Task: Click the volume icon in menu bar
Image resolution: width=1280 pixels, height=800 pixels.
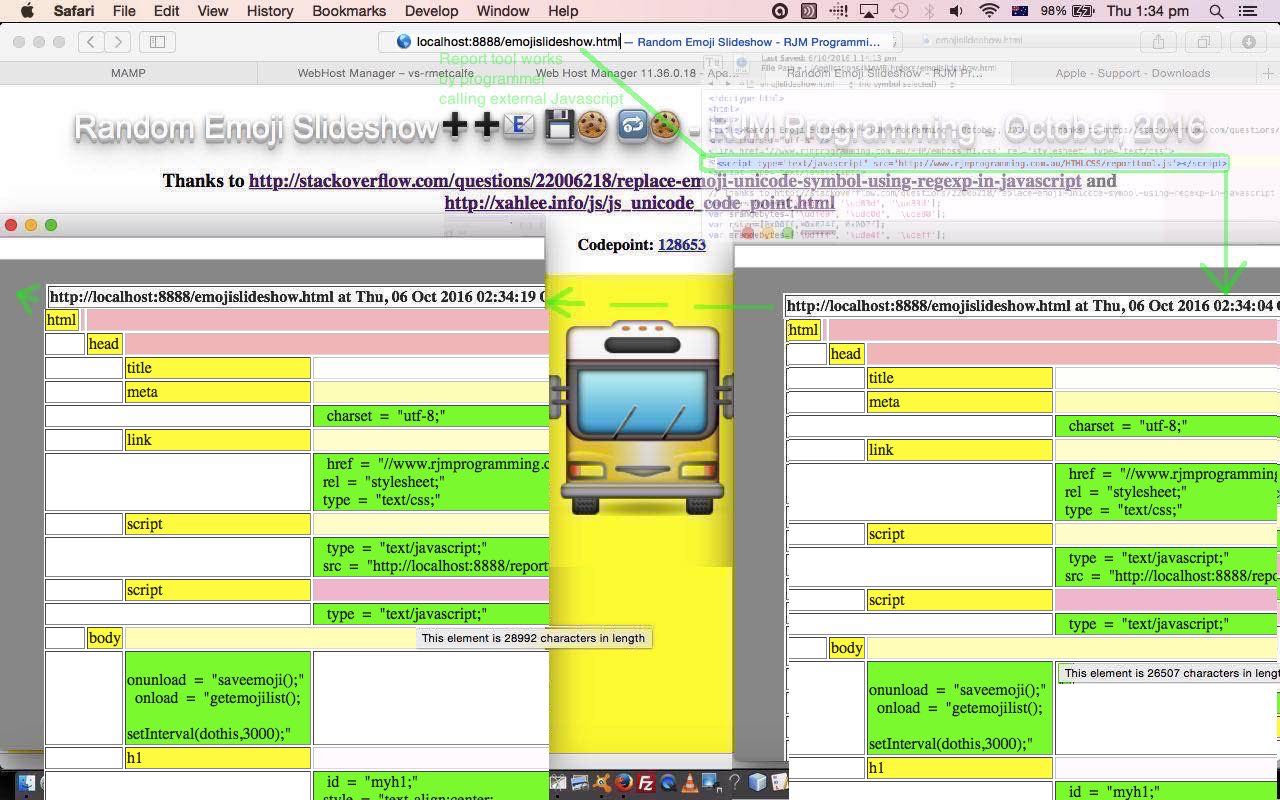Action: click(957, 11)
